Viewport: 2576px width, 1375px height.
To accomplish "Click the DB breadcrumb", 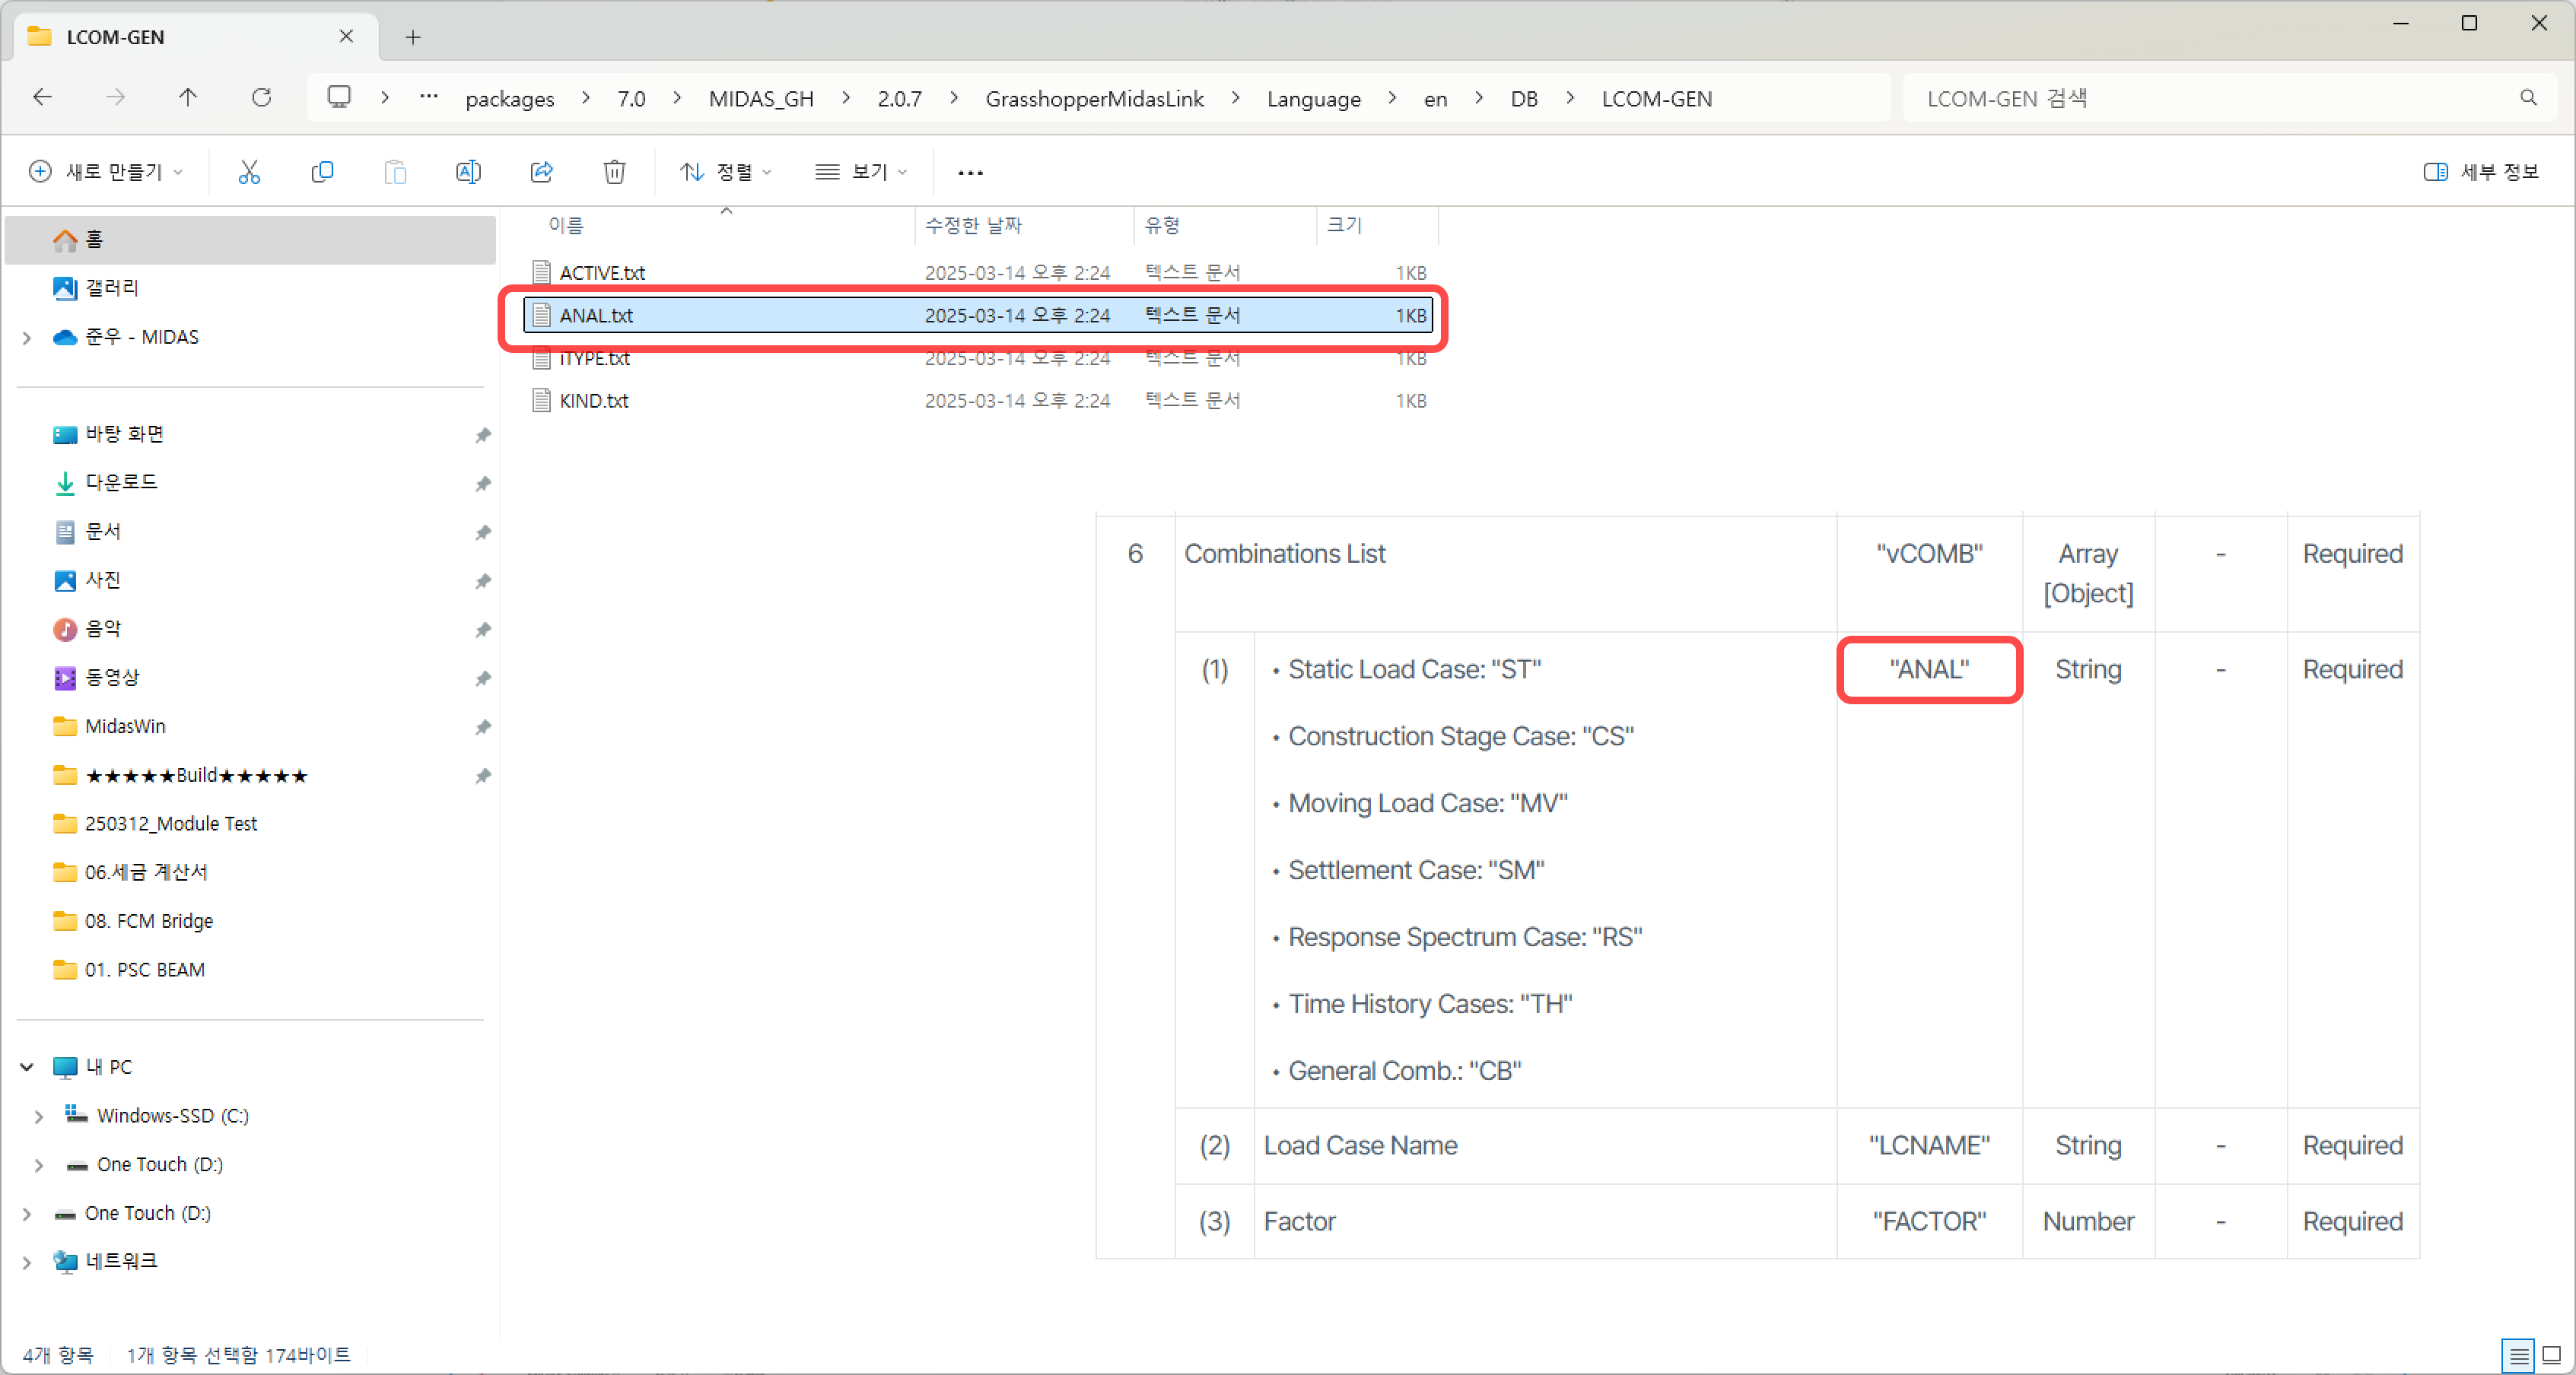I will tap(1524, 98).
